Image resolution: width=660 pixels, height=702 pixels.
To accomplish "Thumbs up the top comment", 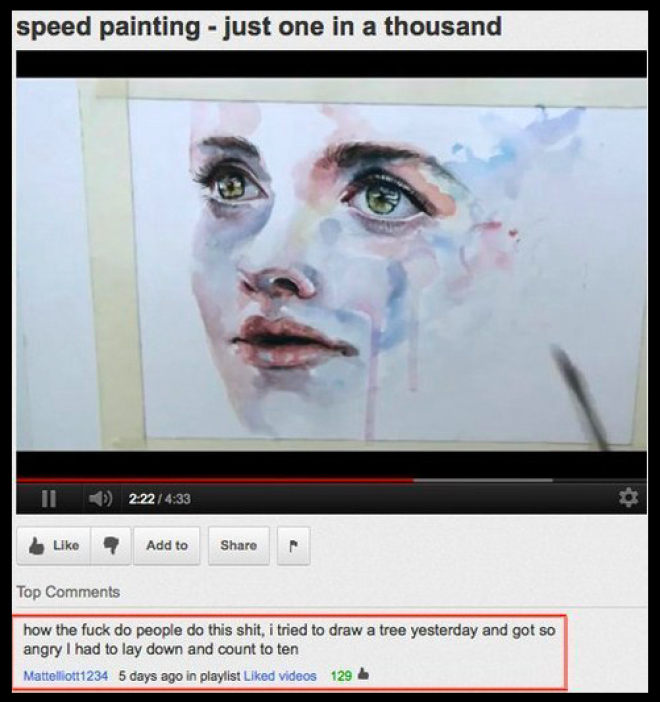I will [x=364, y=674].
